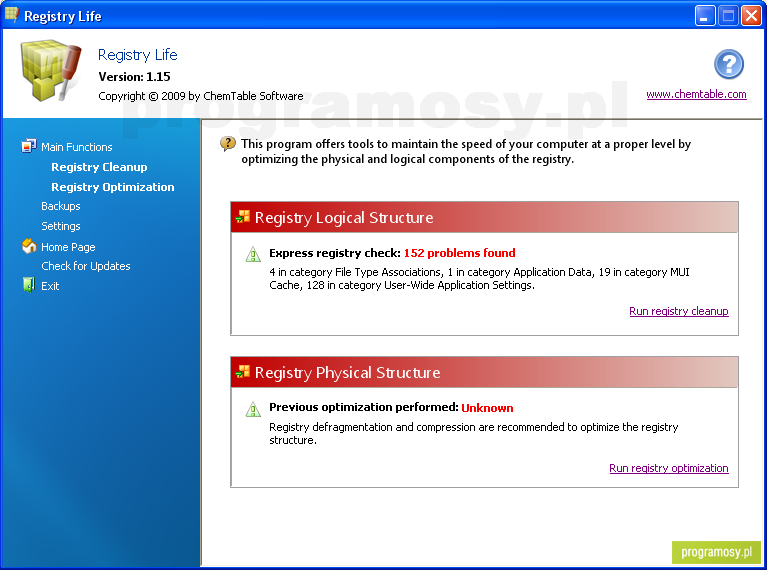Viewport: 767px width, 570px height.
Task: Click the green Exit door icon
Action: (x=29, y=285)
